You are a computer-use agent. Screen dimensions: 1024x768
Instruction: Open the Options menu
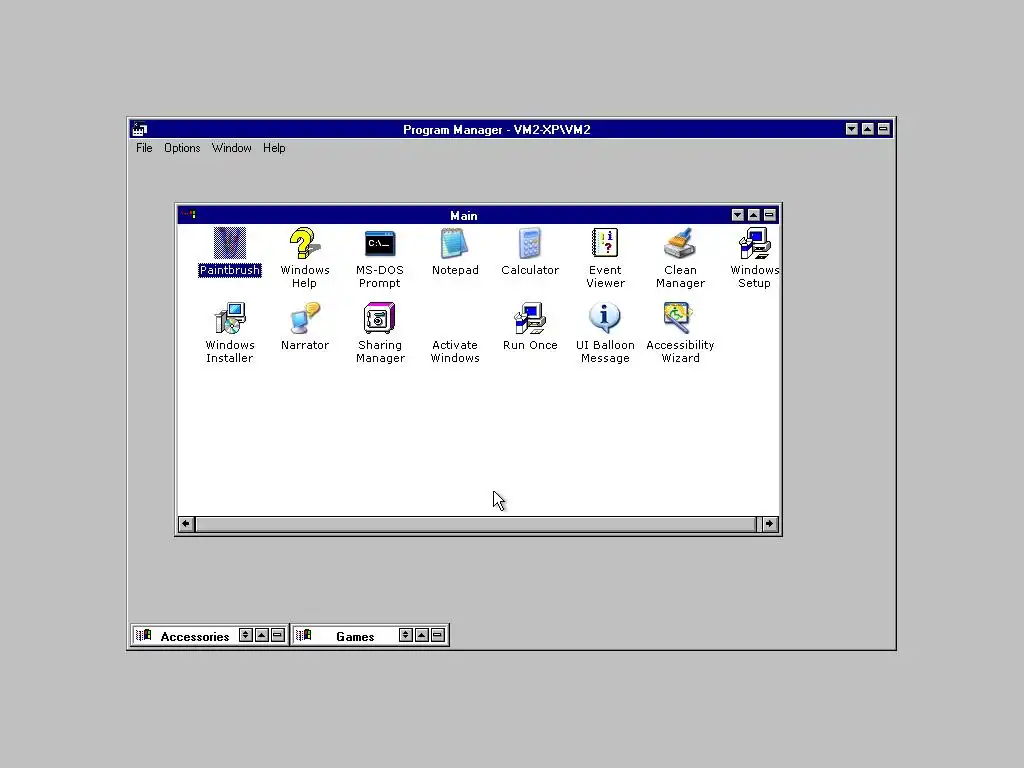[x=182, y=148]
